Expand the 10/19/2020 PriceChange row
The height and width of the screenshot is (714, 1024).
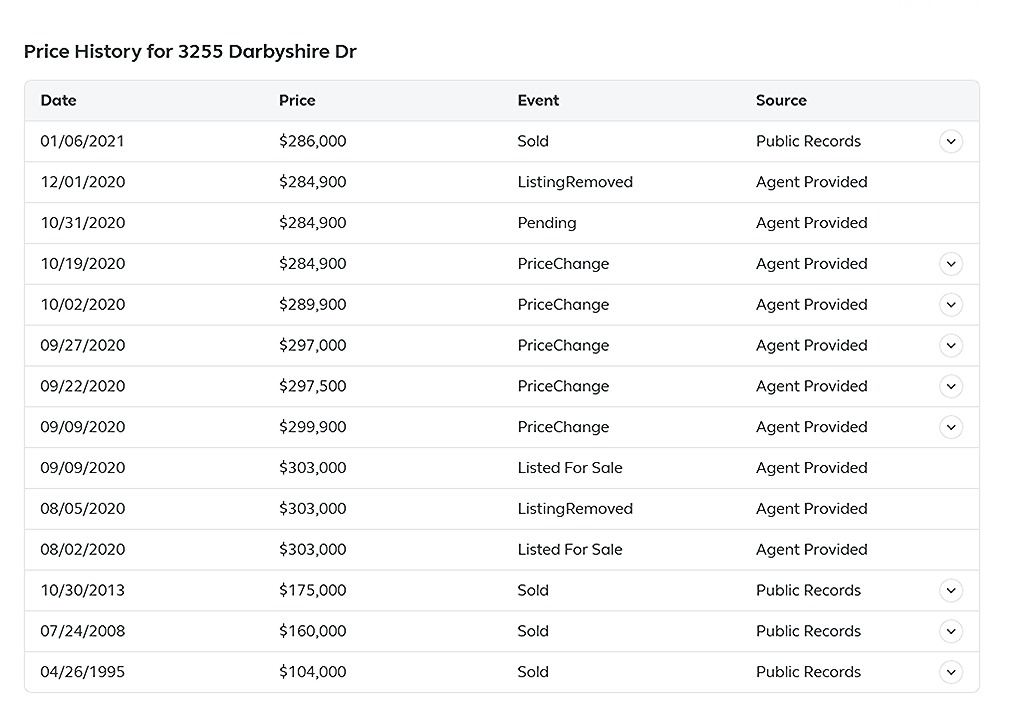[951, 264]
